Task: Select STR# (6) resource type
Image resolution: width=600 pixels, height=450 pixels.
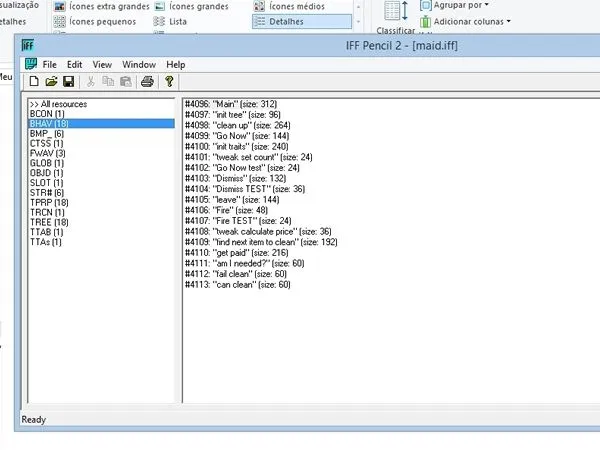Action: [101, 192]
